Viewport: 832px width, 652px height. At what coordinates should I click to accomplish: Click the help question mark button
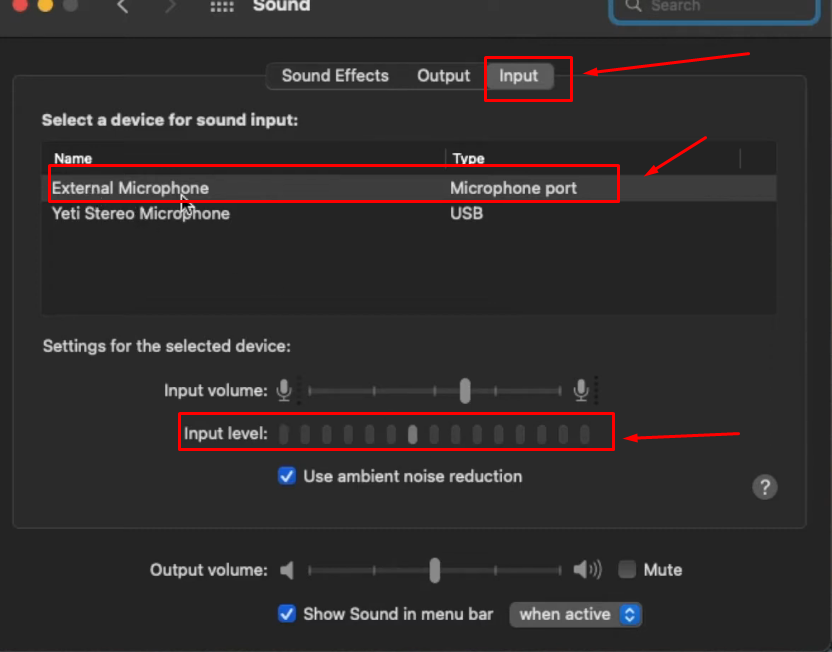pyautogui.click(x=765, y=486)
